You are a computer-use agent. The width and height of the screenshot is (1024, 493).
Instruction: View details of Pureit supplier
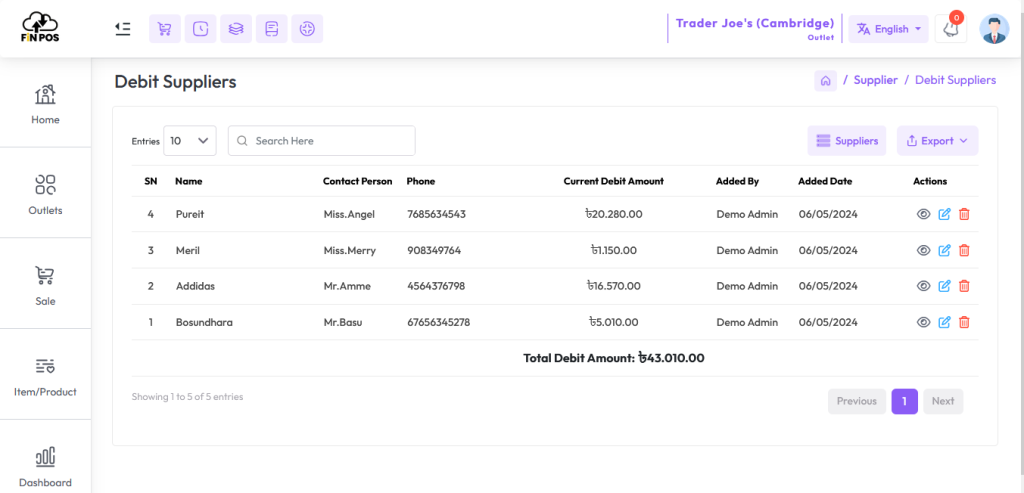coord(923,214)
